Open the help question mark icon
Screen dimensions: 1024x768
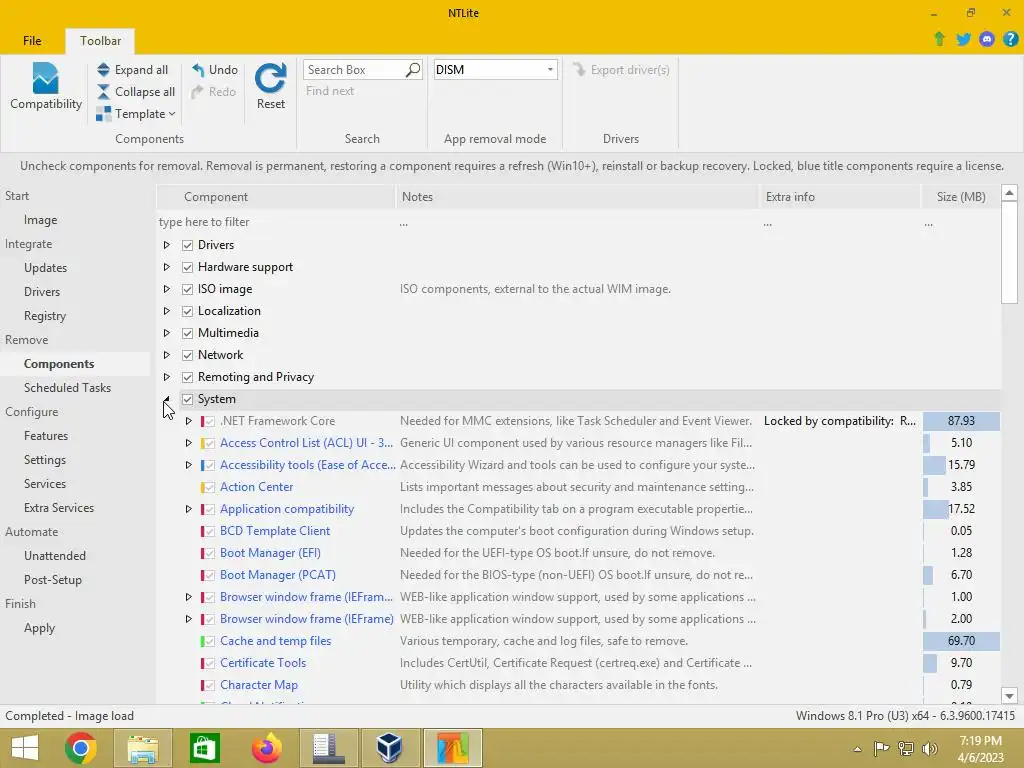1010,39
